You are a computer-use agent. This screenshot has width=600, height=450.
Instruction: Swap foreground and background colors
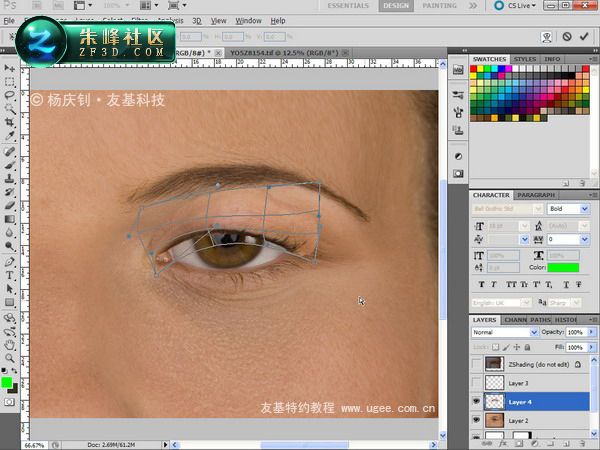[14, 371]
